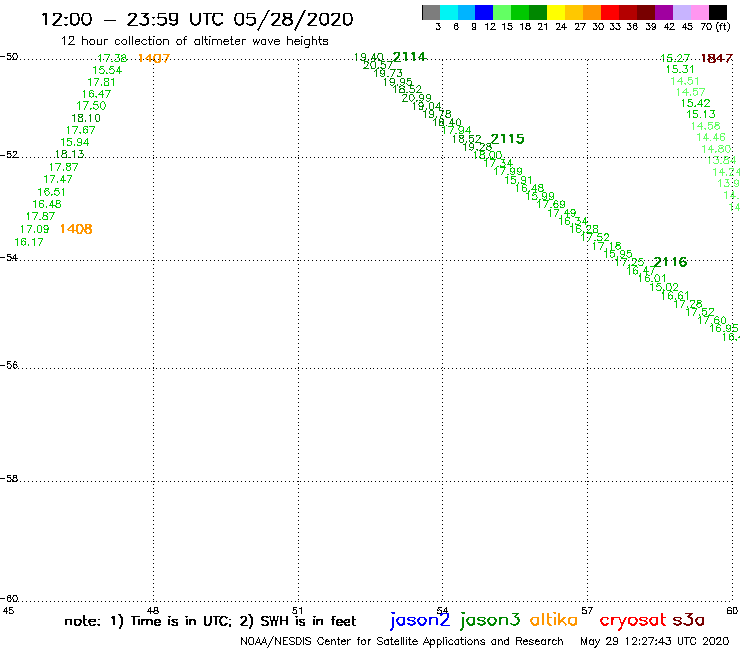Click wave height value 16.01
This screenshot has width=740, height=650.
pos(652,278)
